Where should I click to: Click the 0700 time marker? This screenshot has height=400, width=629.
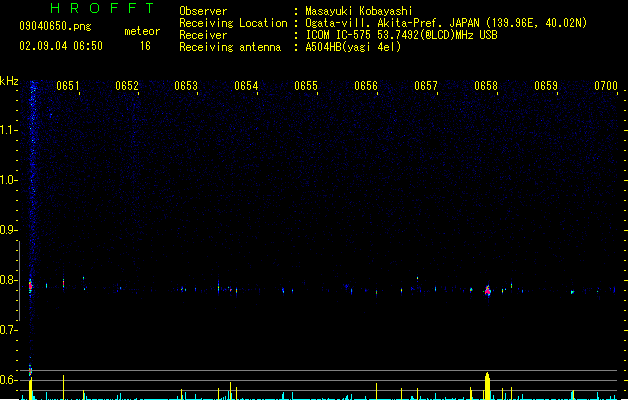606,86
